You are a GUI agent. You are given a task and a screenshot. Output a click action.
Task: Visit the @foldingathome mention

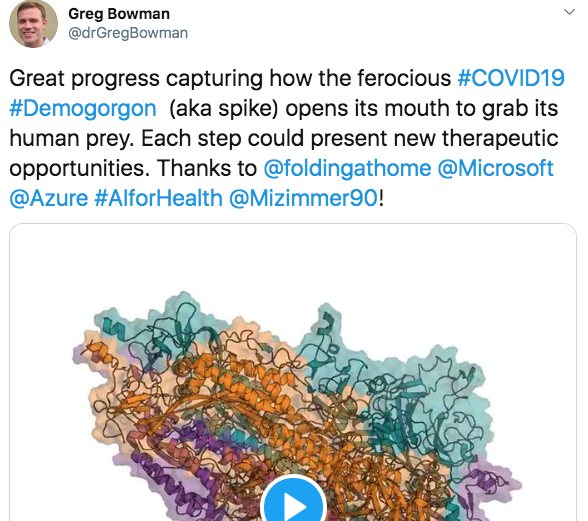click(347, 168)
